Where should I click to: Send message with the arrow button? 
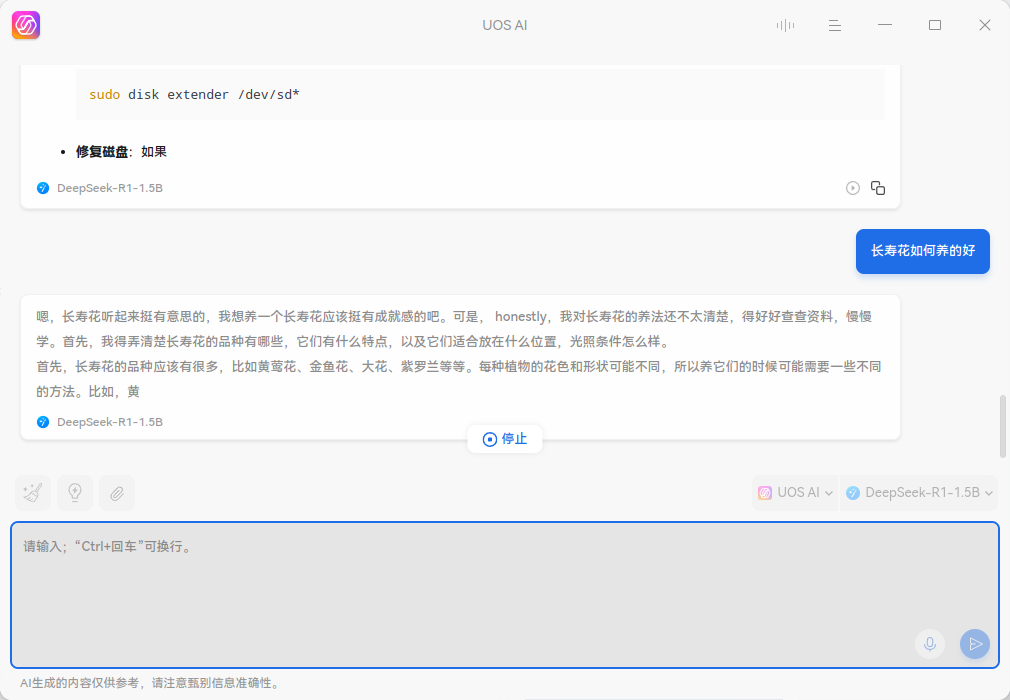pos(975,644)
